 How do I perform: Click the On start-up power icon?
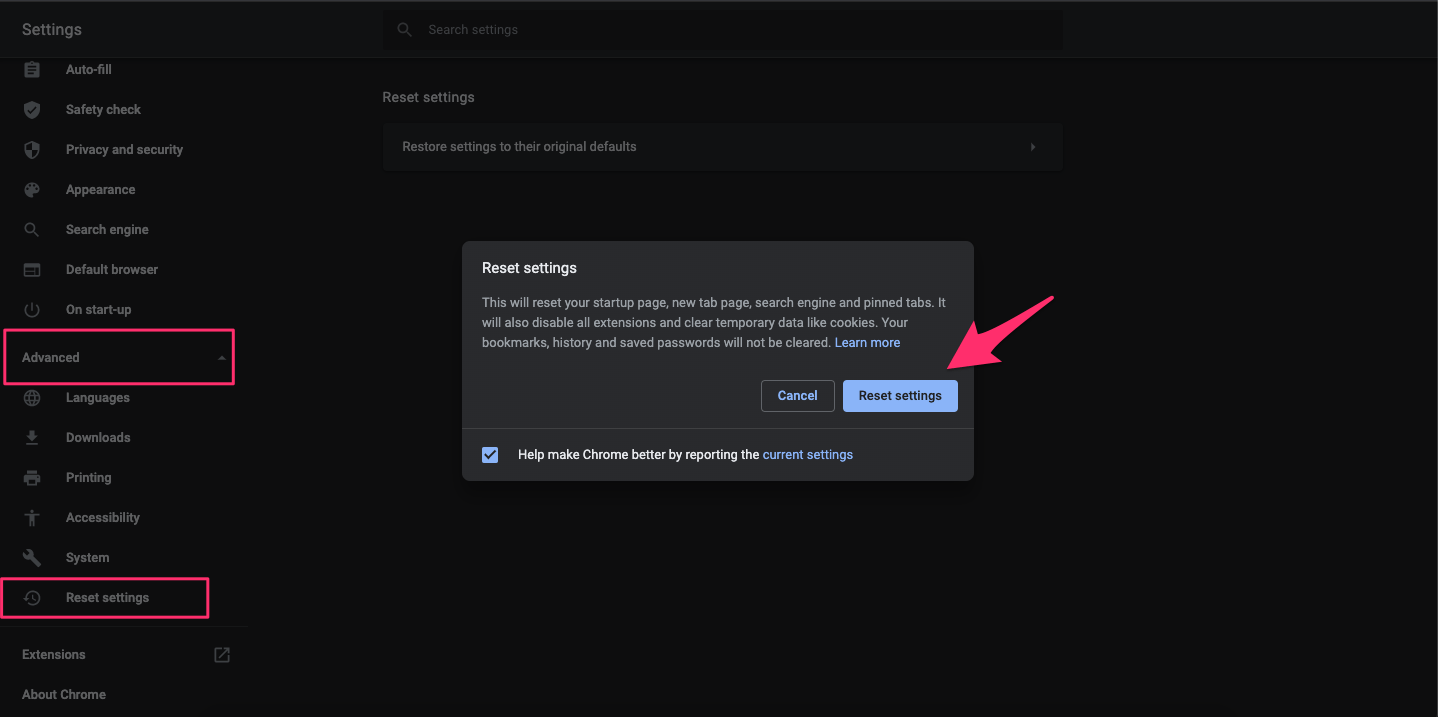click(32, 310)
